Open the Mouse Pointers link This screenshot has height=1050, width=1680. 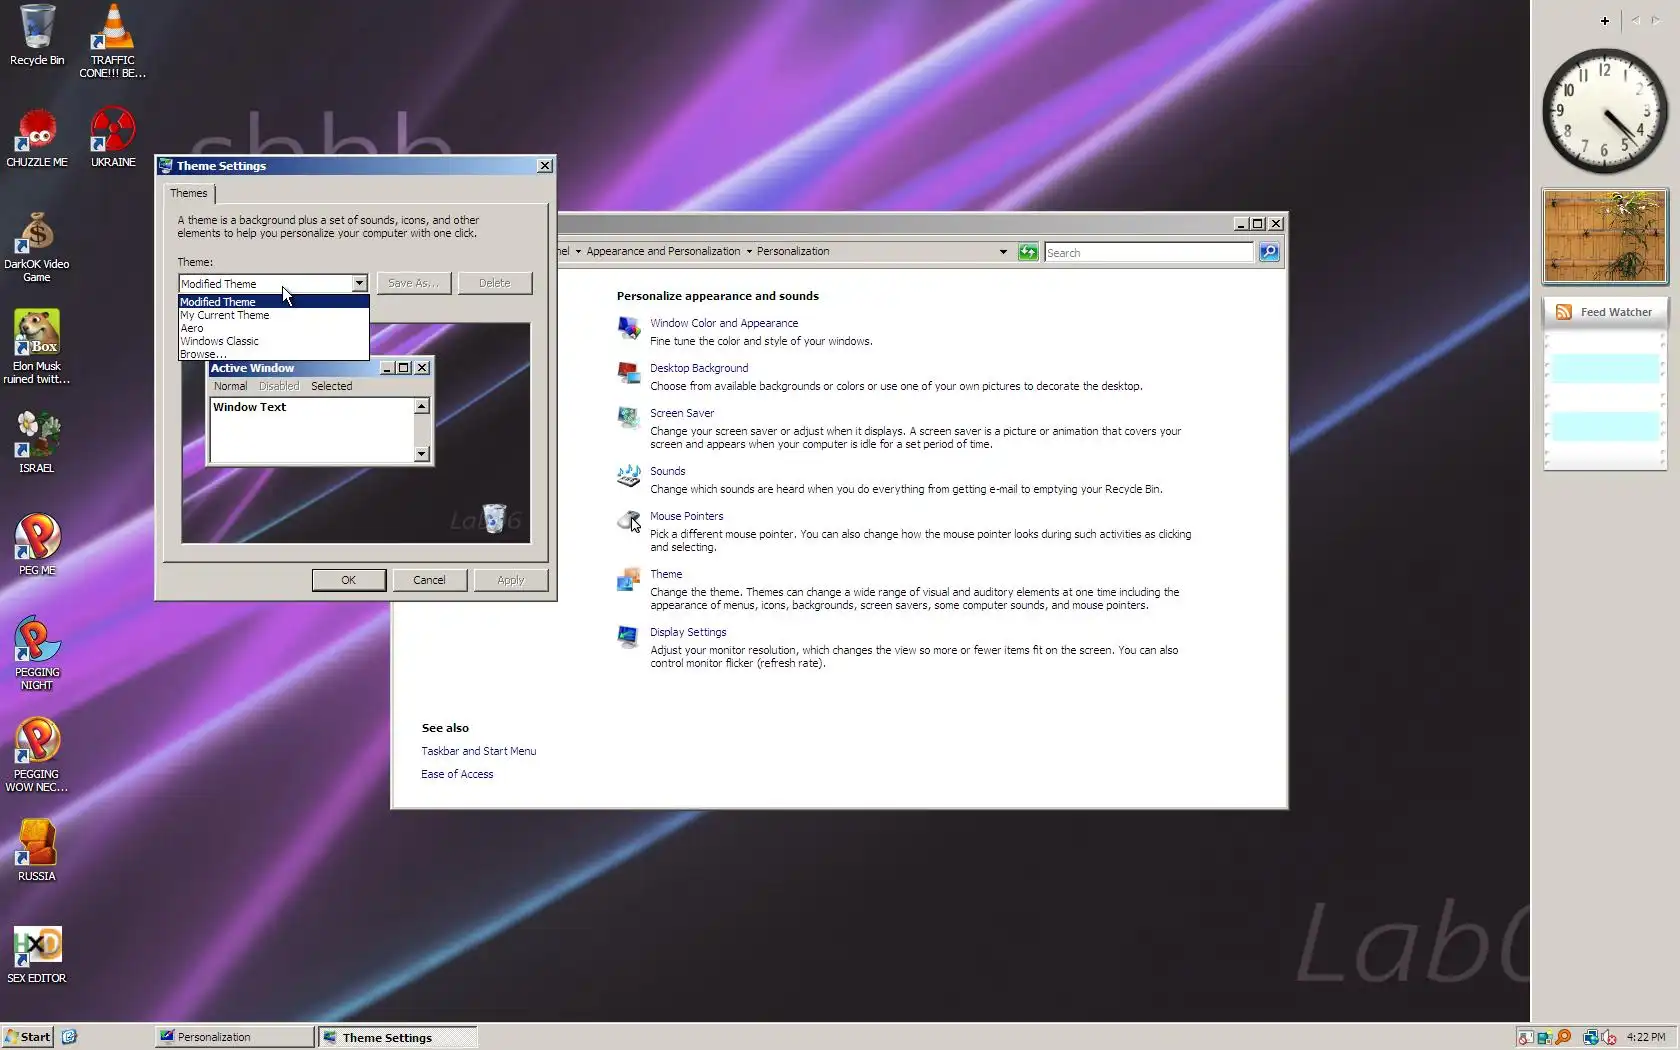click(x=687, y=516)
